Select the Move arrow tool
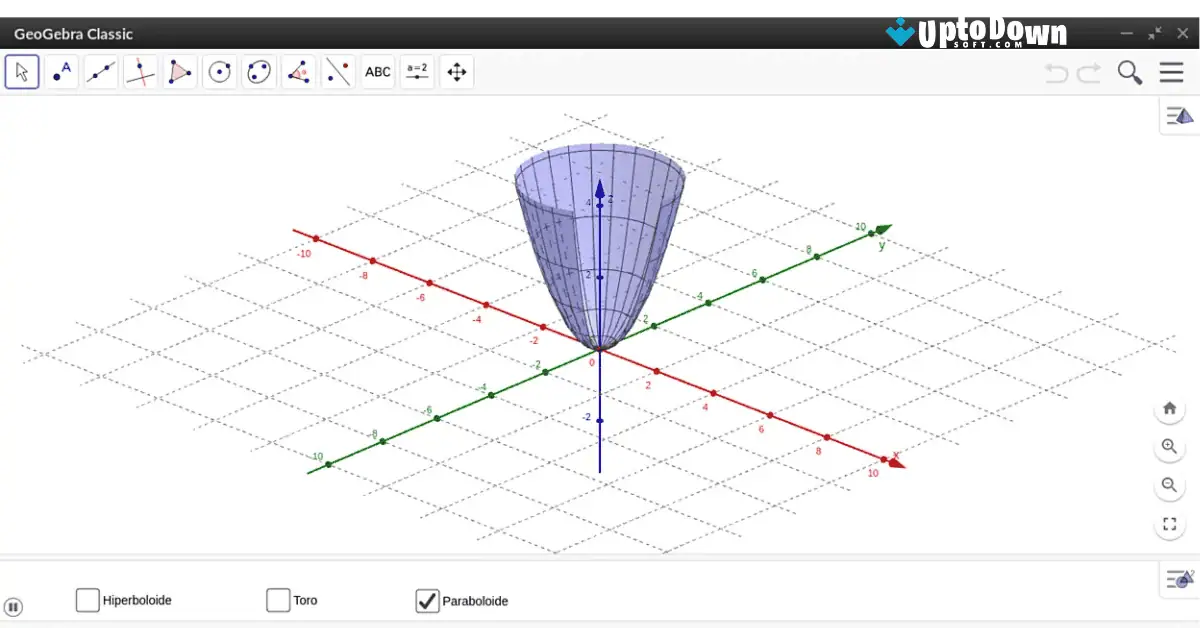 (22, 71)
